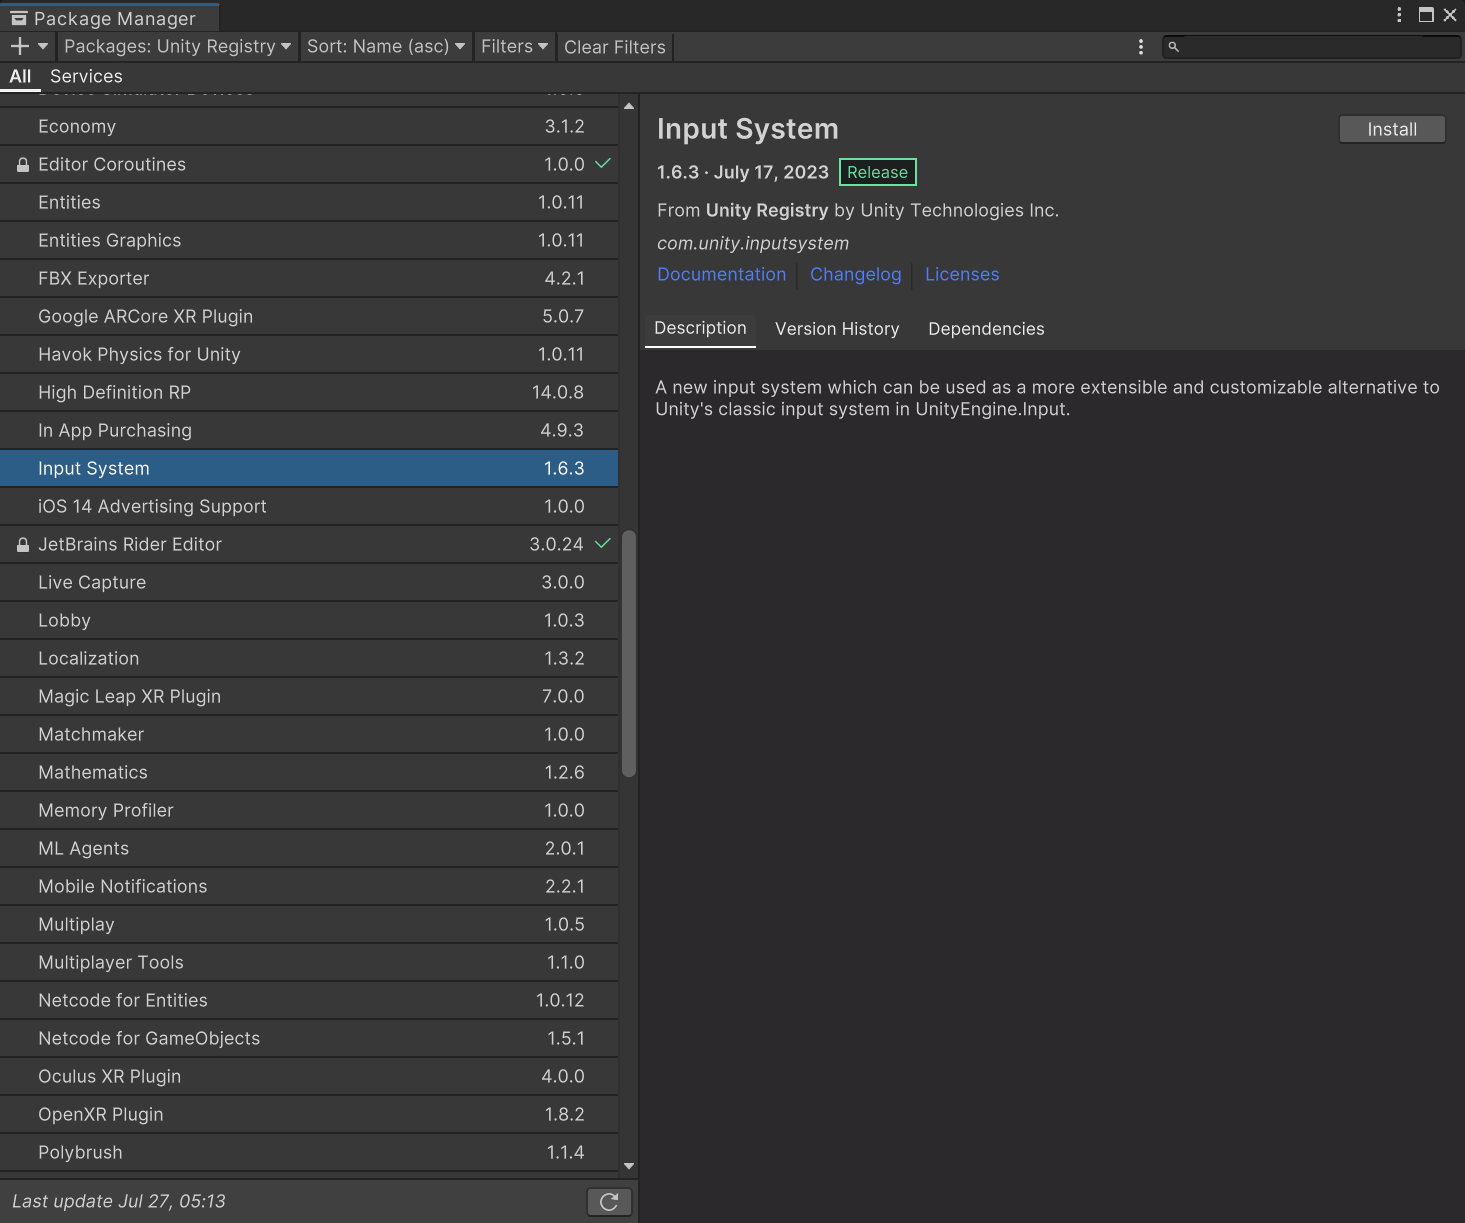Click the installed checkmark on JetBrains Rider Editor
Viewport: 1465px width, 1223px height.
click(x=603, y=543)
